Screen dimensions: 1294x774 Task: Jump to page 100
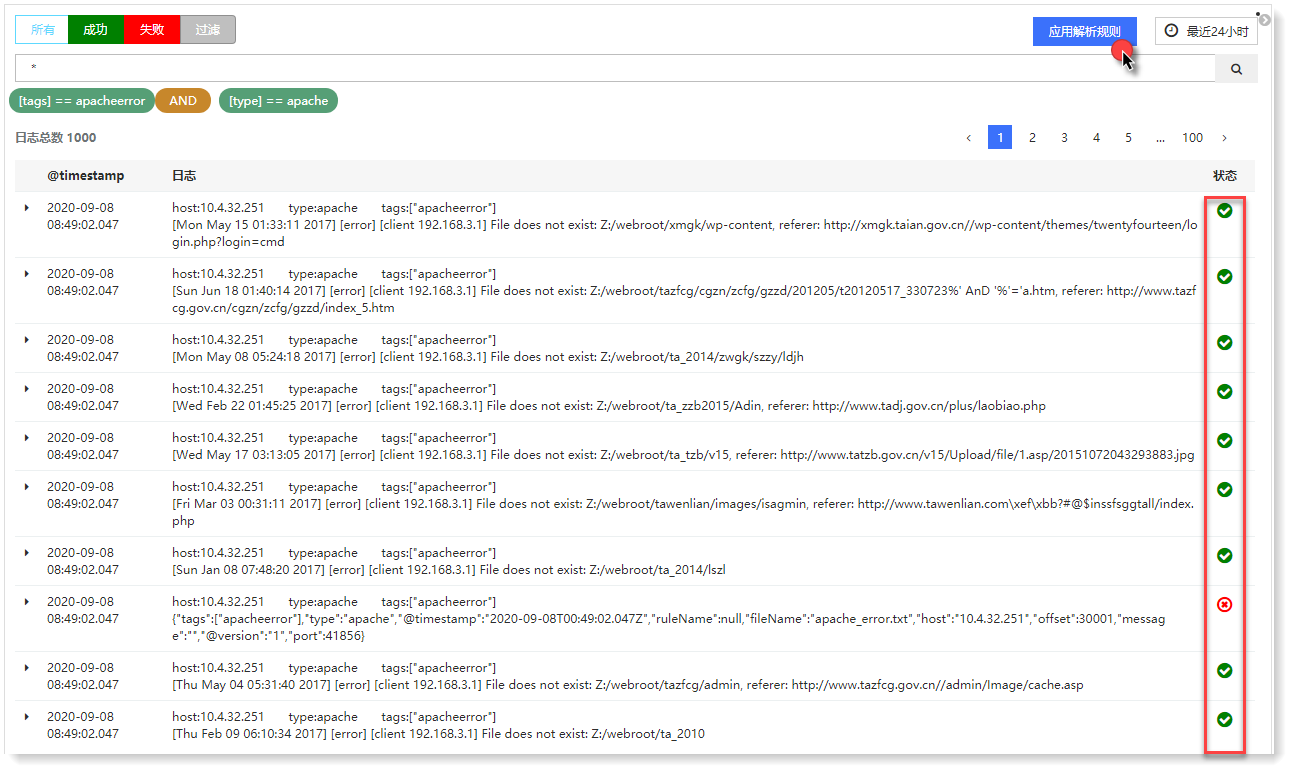[x=1192, y=138]
